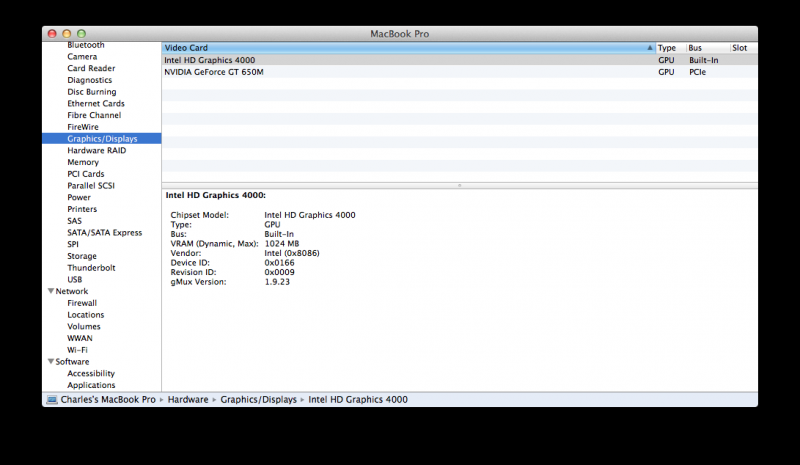Select Ethernet Cards in the sidebar
Screen dimensions: 800x465
[96, 104]
